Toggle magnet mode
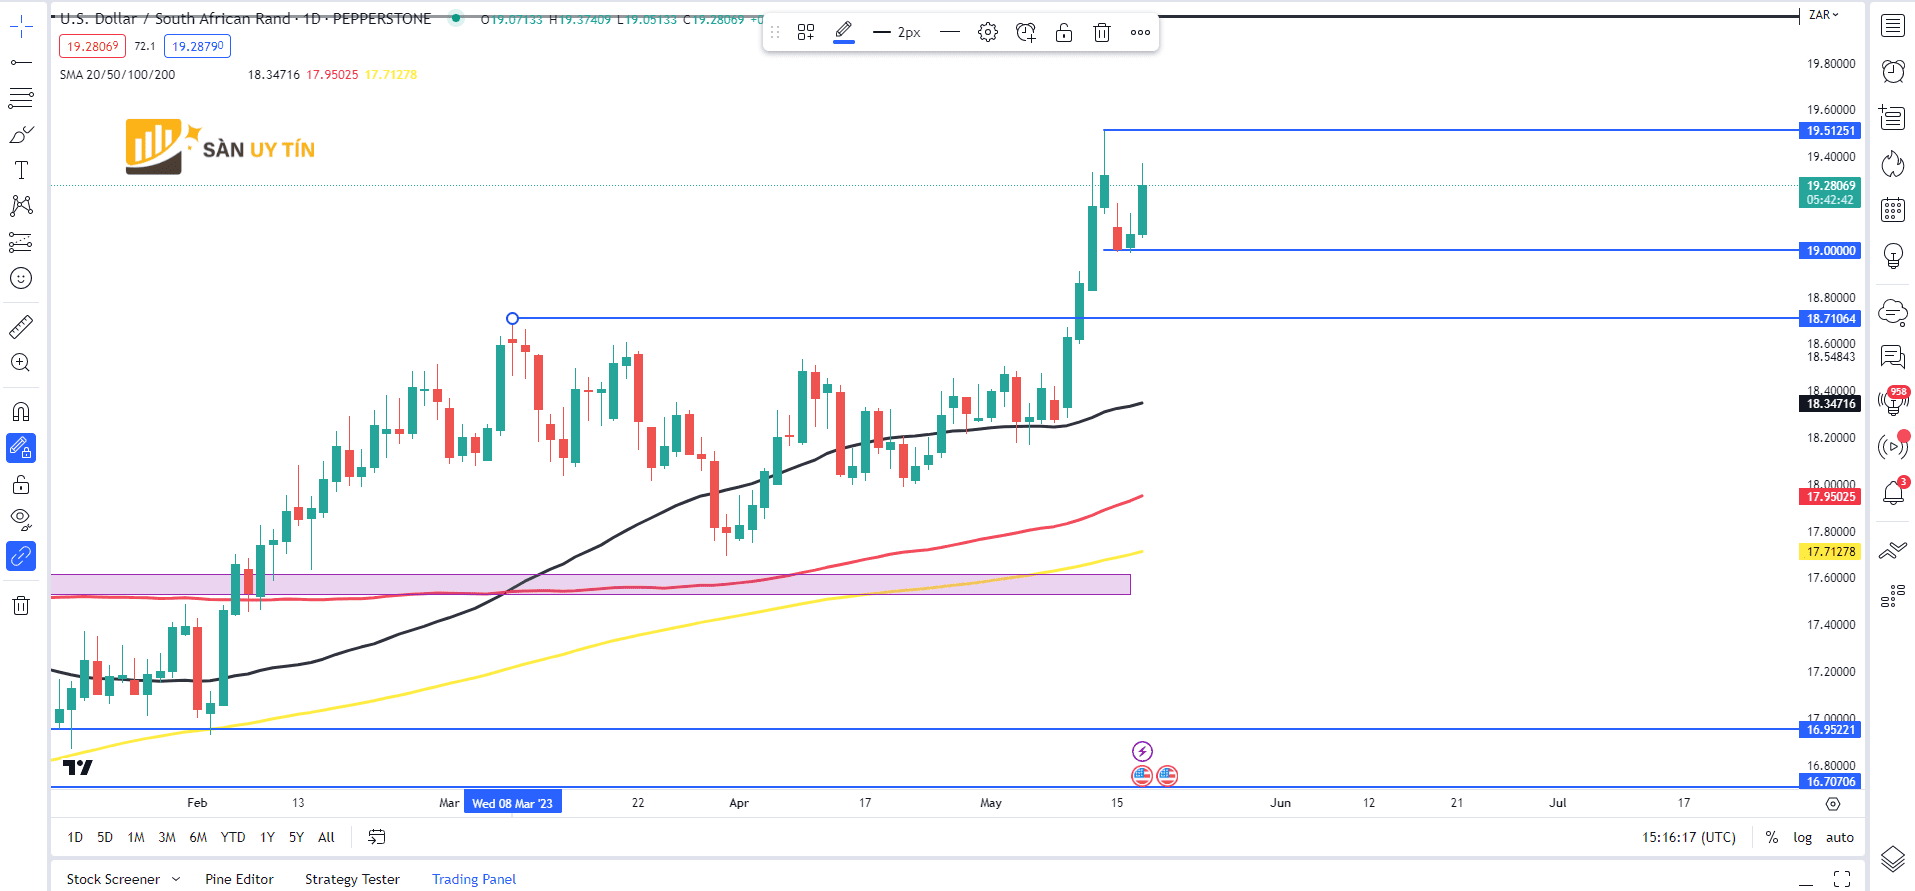Screen dimensions: 1915x891 click(21, 412)
